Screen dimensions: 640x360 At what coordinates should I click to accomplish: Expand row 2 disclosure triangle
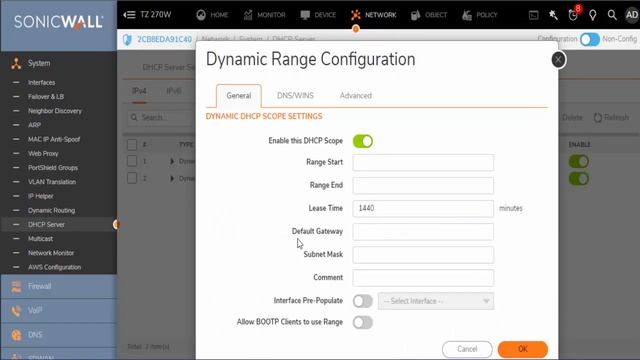(172, 179)
